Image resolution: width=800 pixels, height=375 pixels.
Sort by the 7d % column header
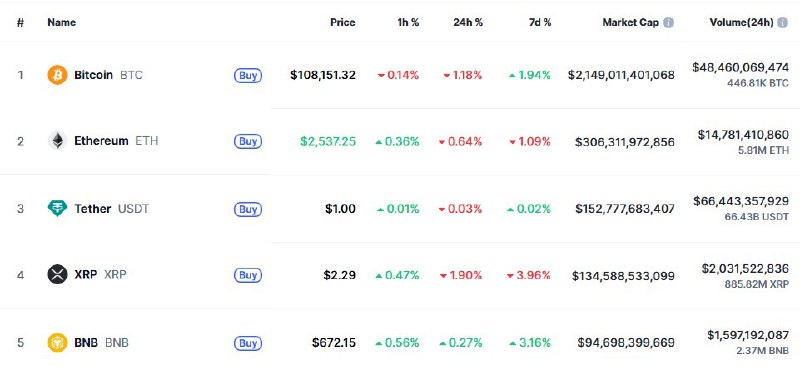tap(540, 22)
